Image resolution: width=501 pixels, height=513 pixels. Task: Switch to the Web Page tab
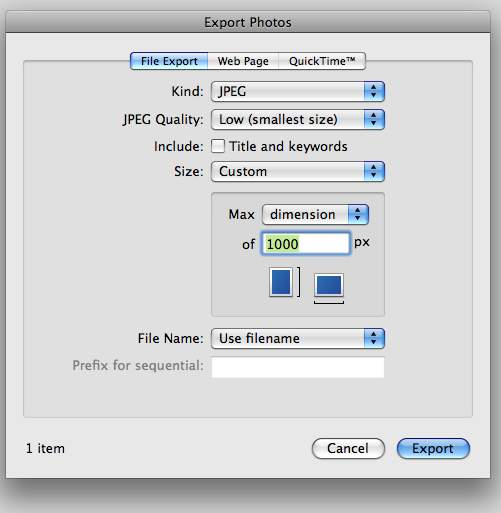(243, 61)
